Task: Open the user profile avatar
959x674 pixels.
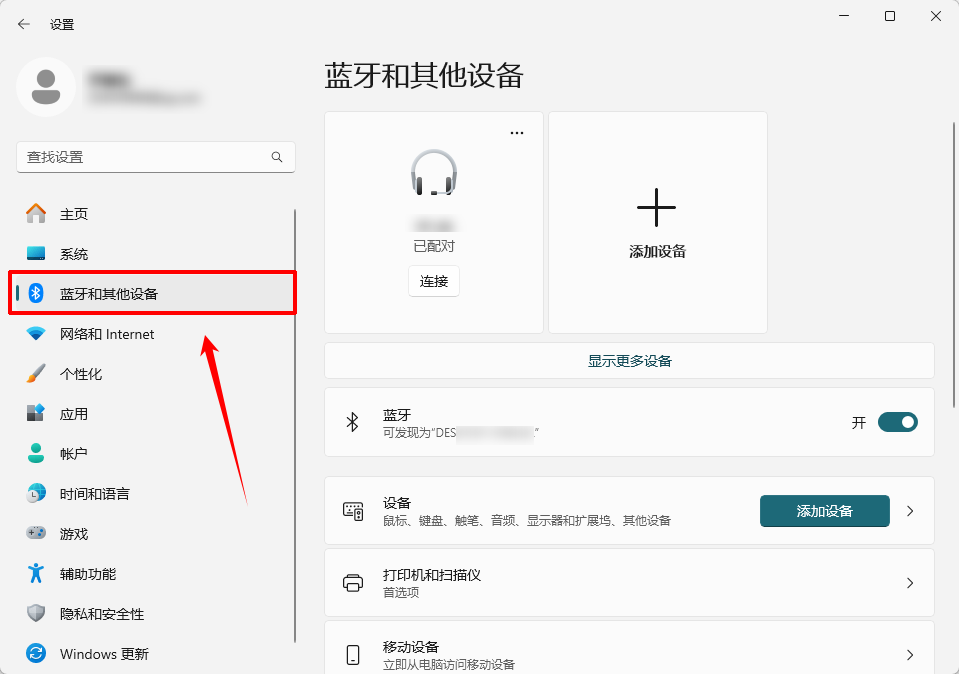Action: coord(46,87)
